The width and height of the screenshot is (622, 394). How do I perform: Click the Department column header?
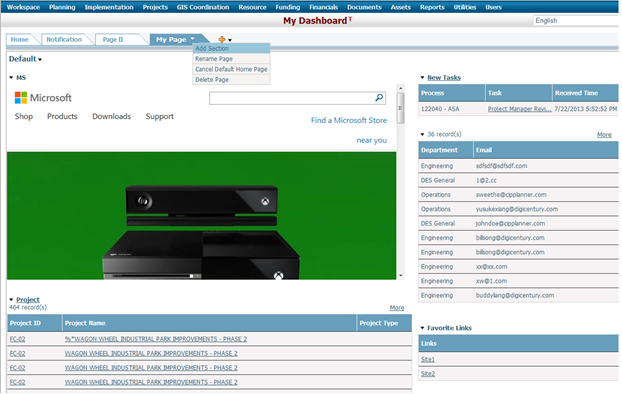click(446, 150)
